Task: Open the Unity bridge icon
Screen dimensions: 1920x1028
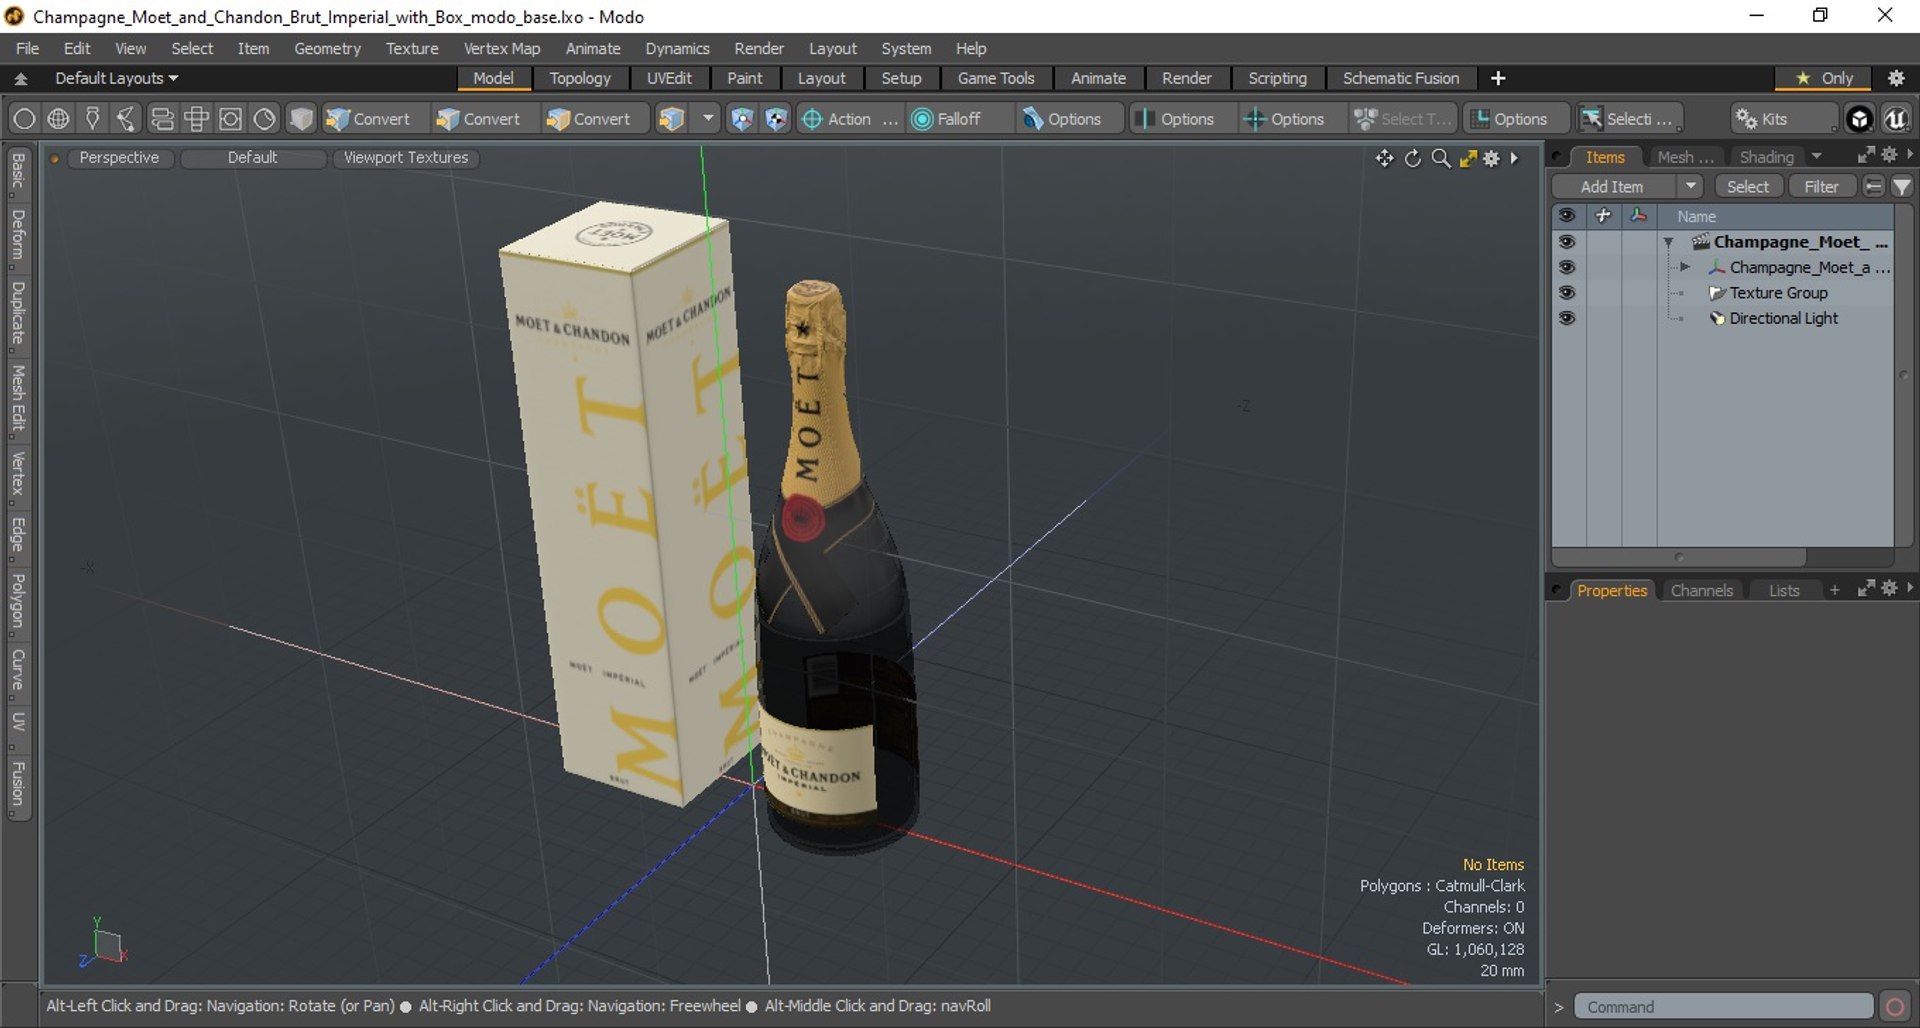Action: point(1859,119)
